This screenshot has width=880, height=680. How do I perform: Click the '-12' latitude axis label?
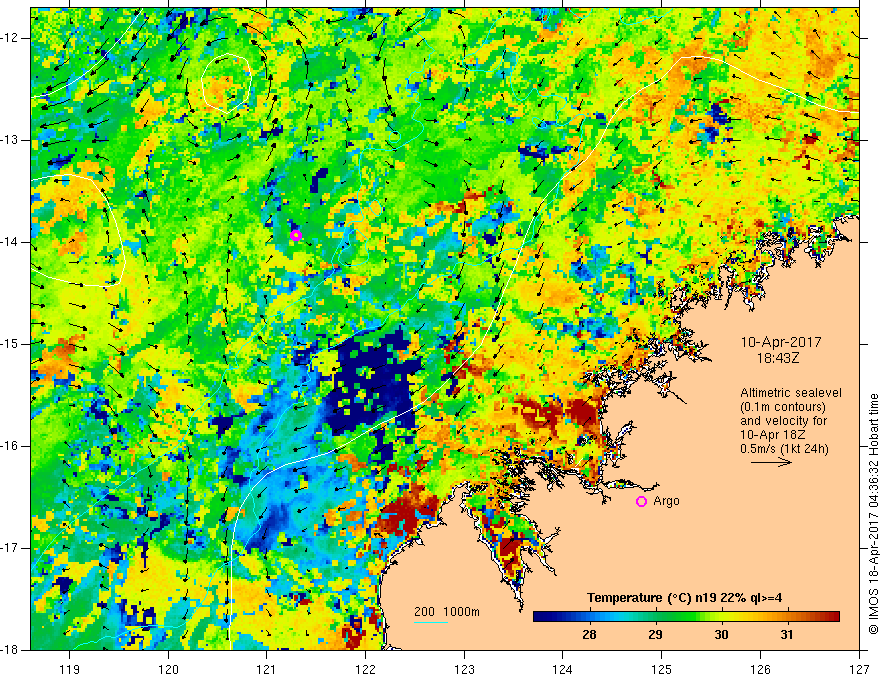tap(11, 38)
